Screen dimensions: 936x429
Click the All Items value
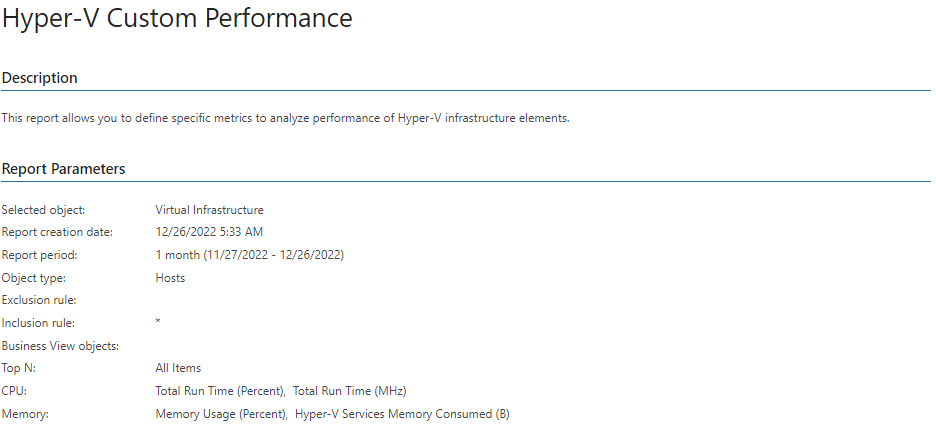178,368
